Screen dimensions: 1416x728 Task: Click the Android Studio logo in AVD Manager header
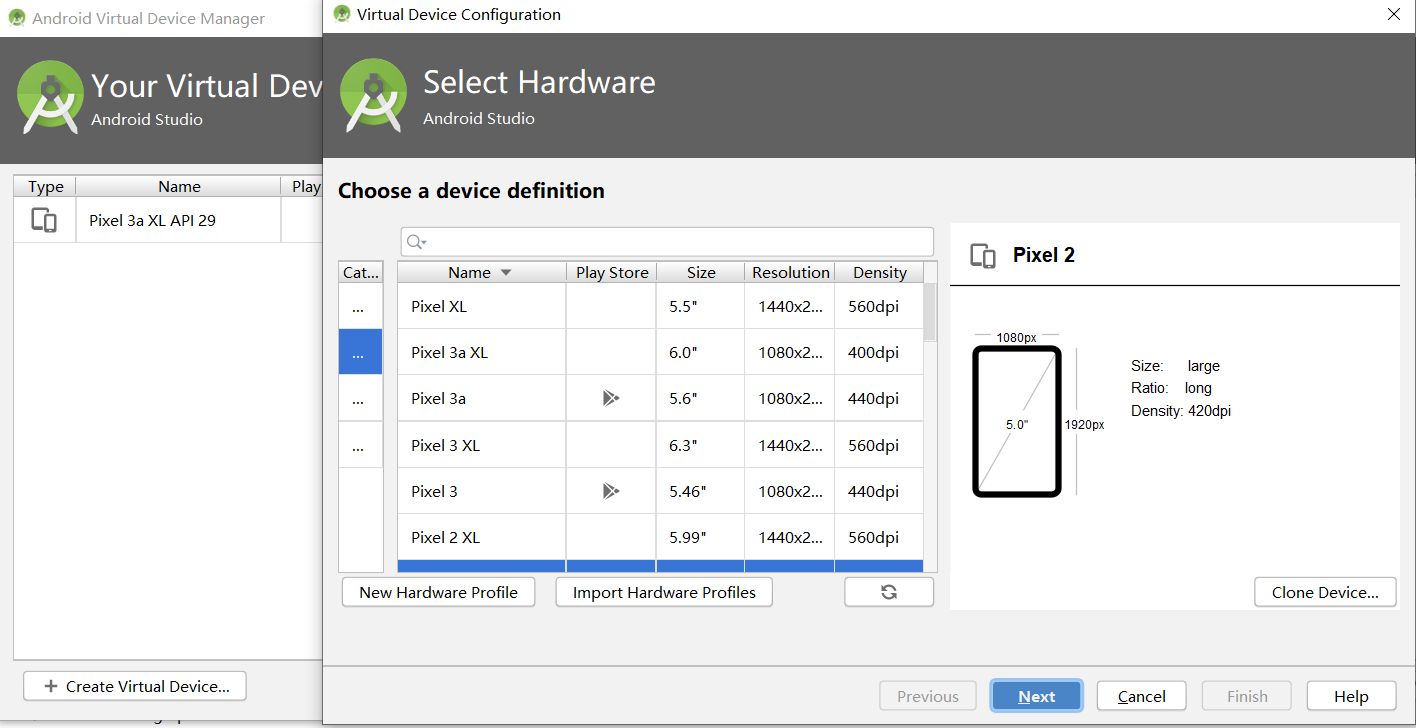(51, 97)
